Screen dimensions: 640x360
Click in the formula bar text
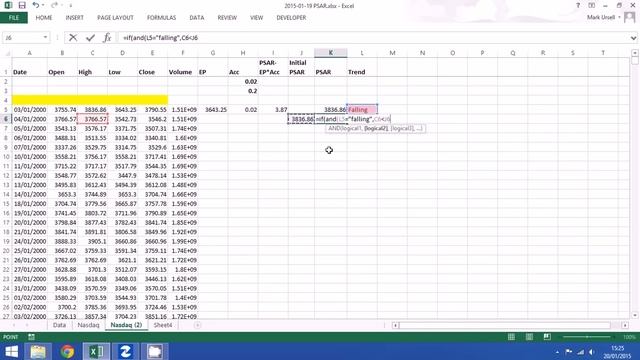pyautogui.click(x=373, y=38)
